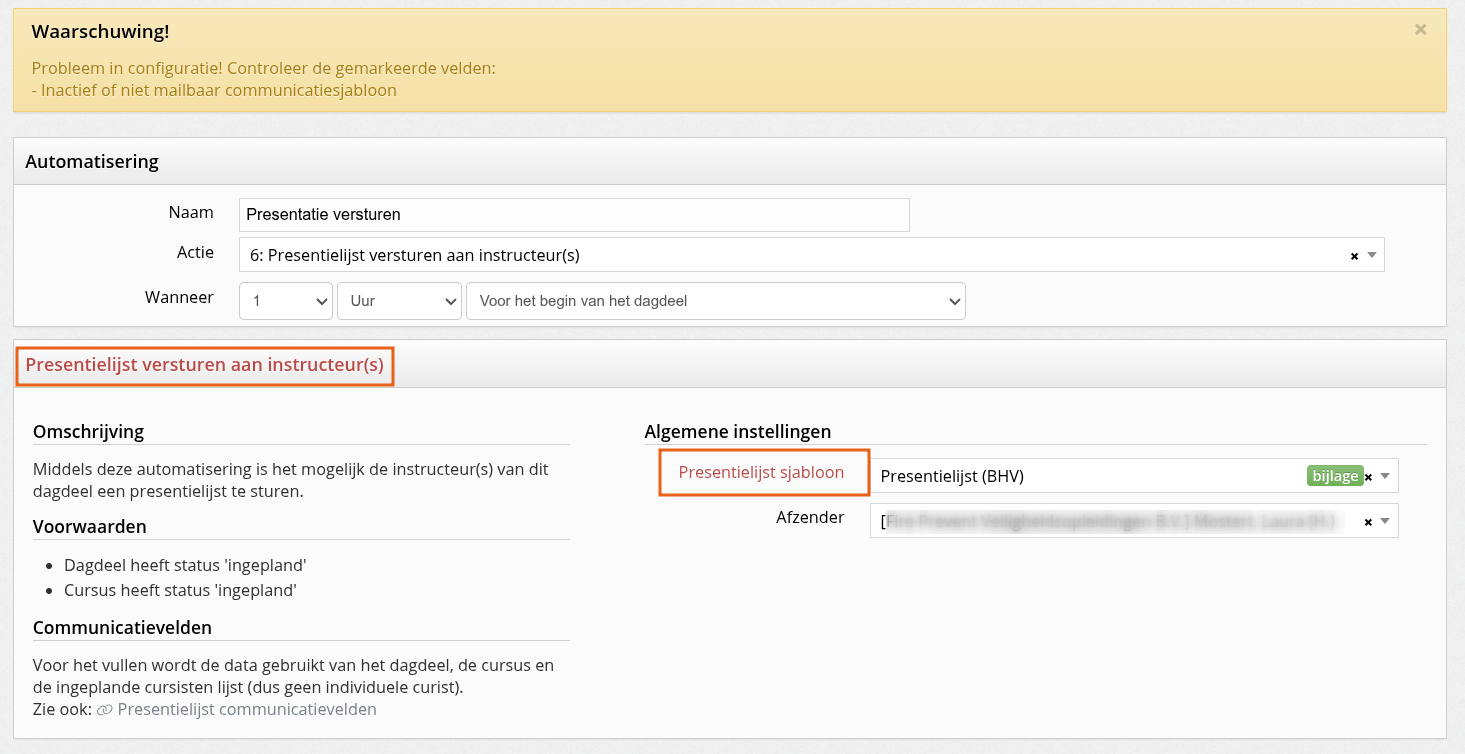Click the chain icon beside Presentielijst communicatievelden
Viewport: 1465px width, 754px height.
tap(104, 710)
